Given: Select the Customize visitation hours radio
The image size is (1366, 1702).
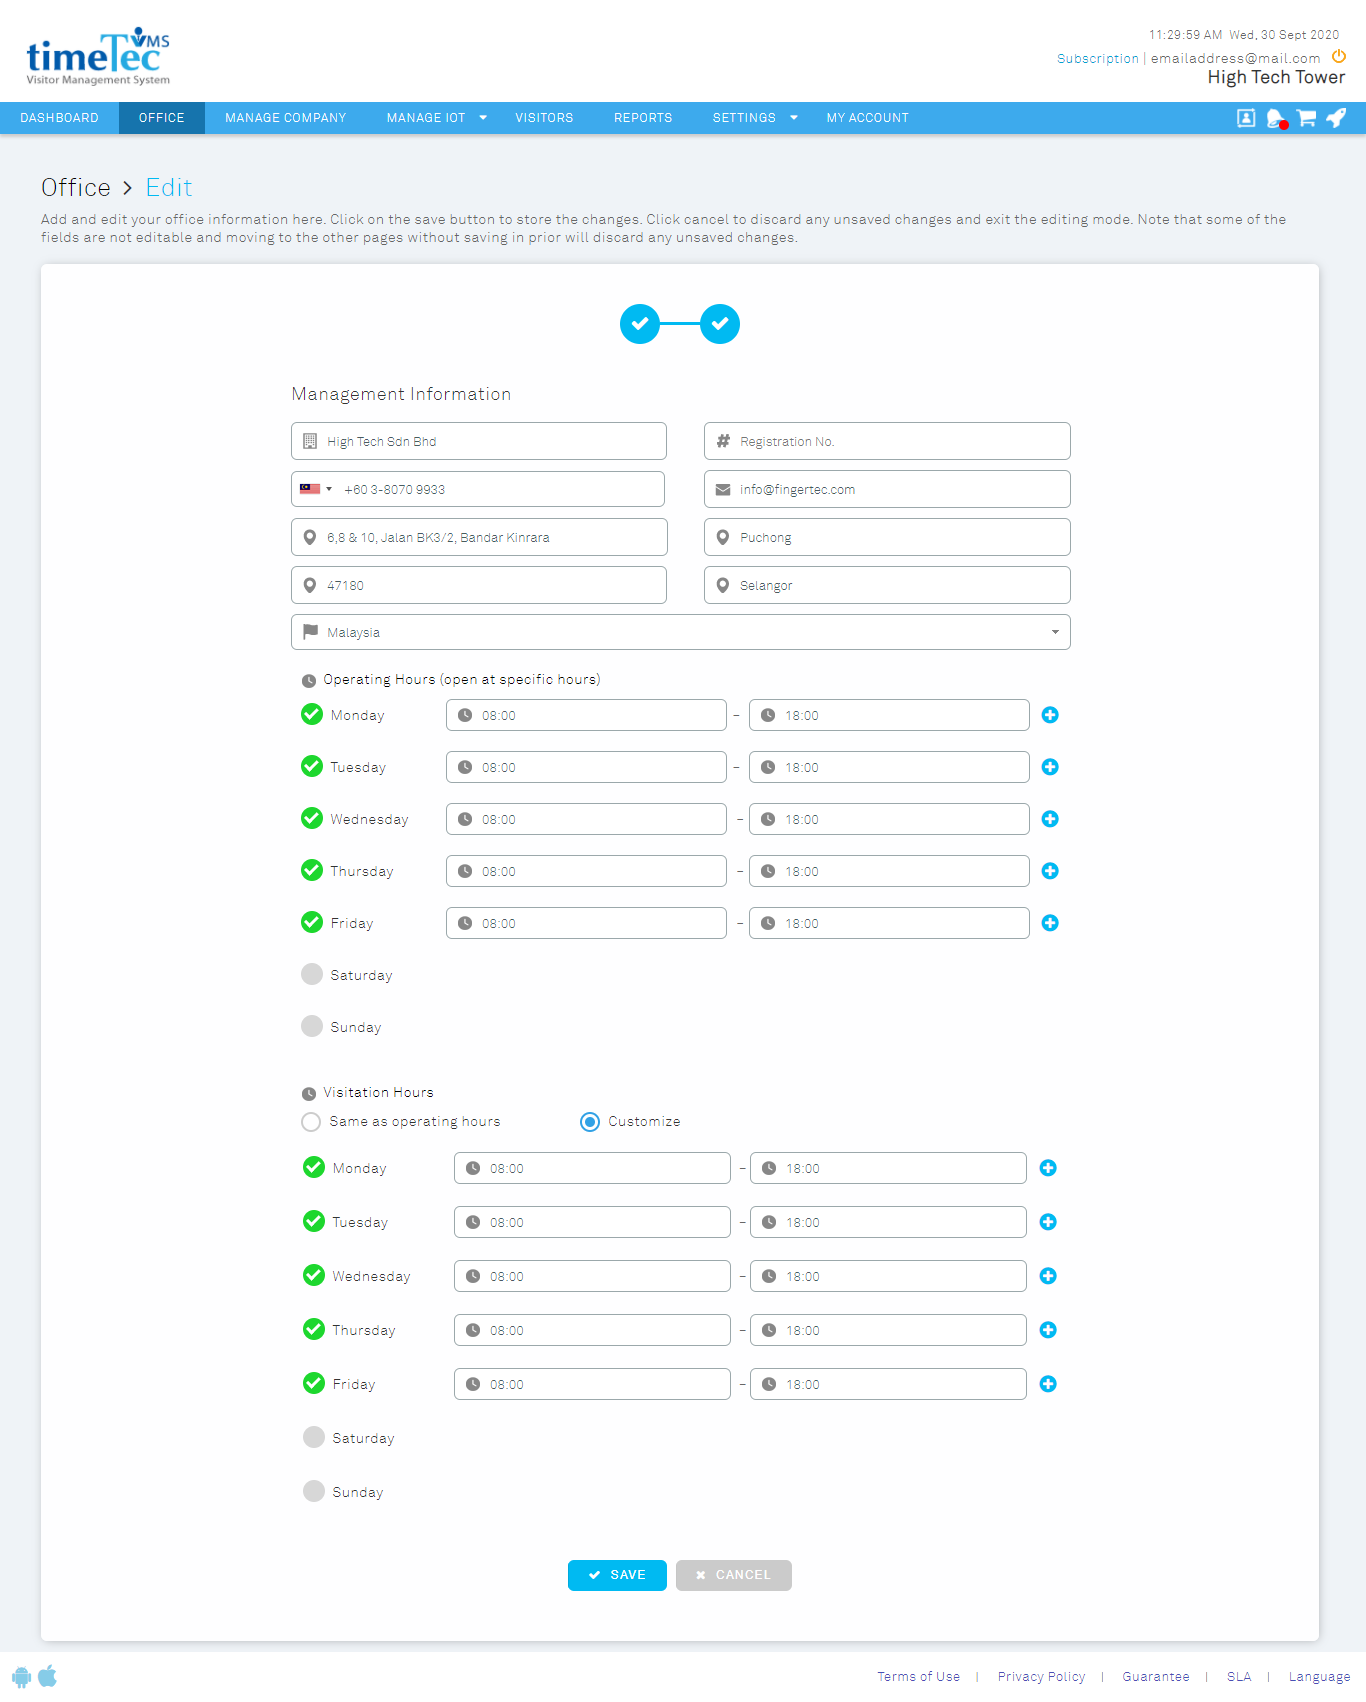Looking at the screenshot, I should tap(590, 1122).
